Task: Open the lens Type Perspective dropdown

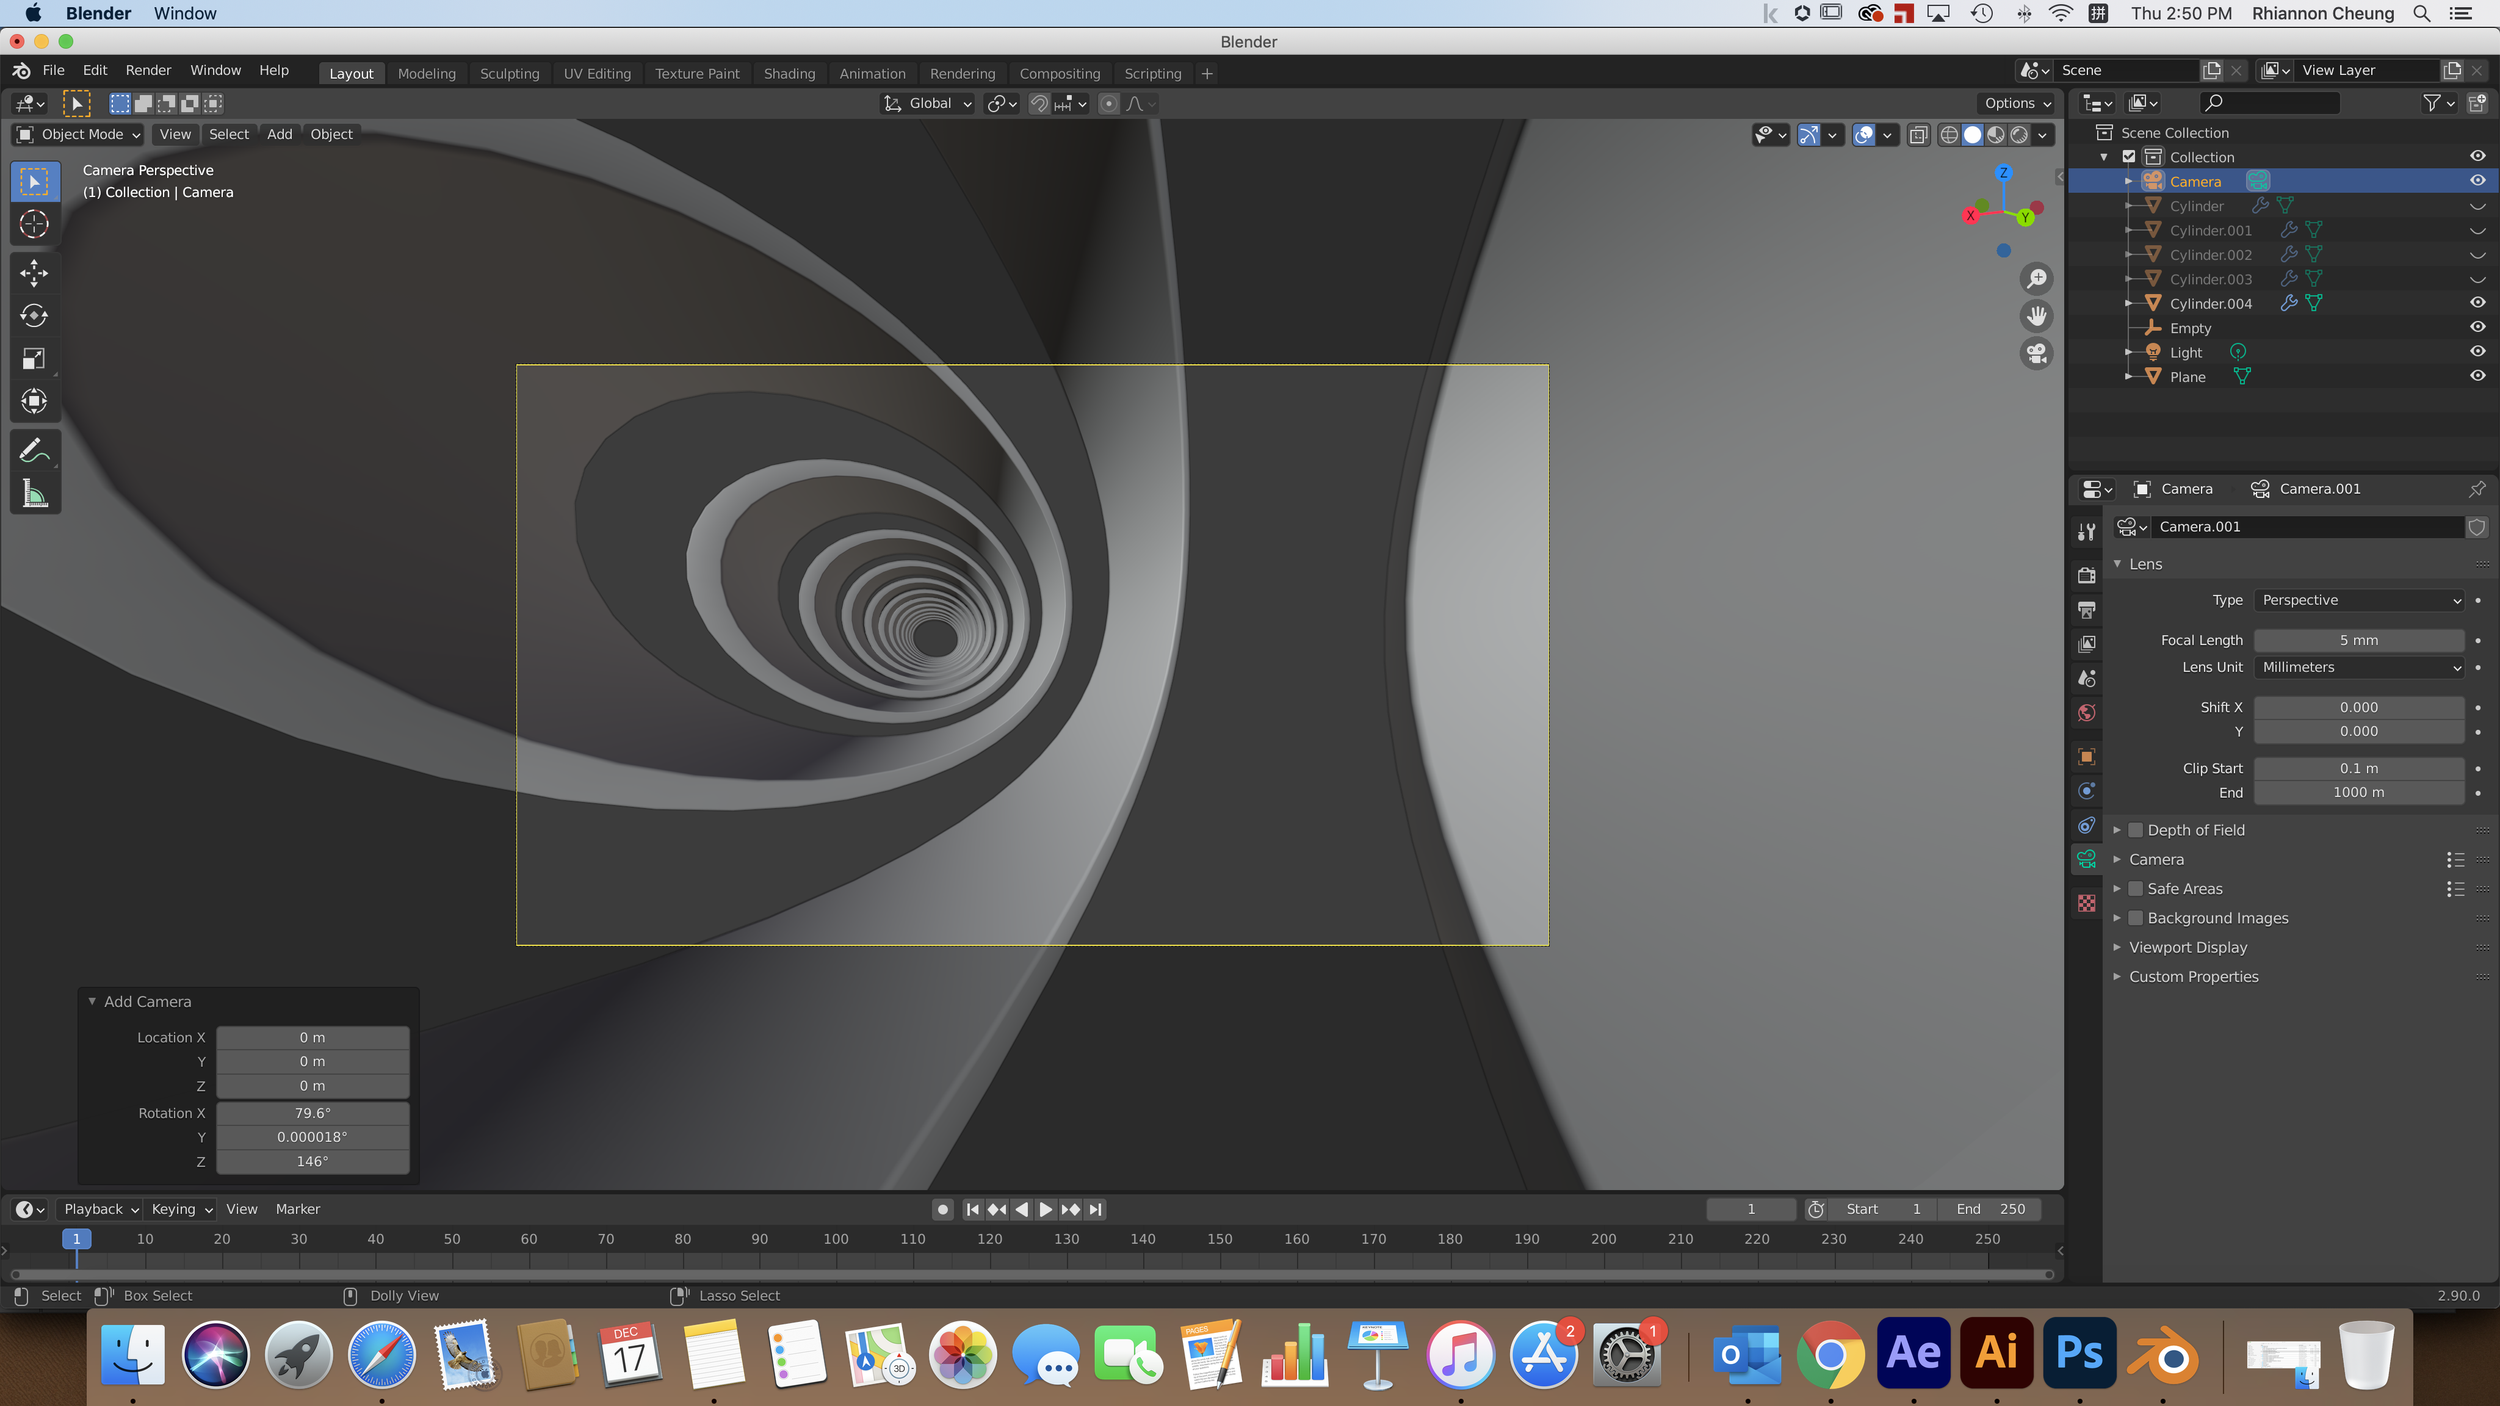Action: 2358,600
